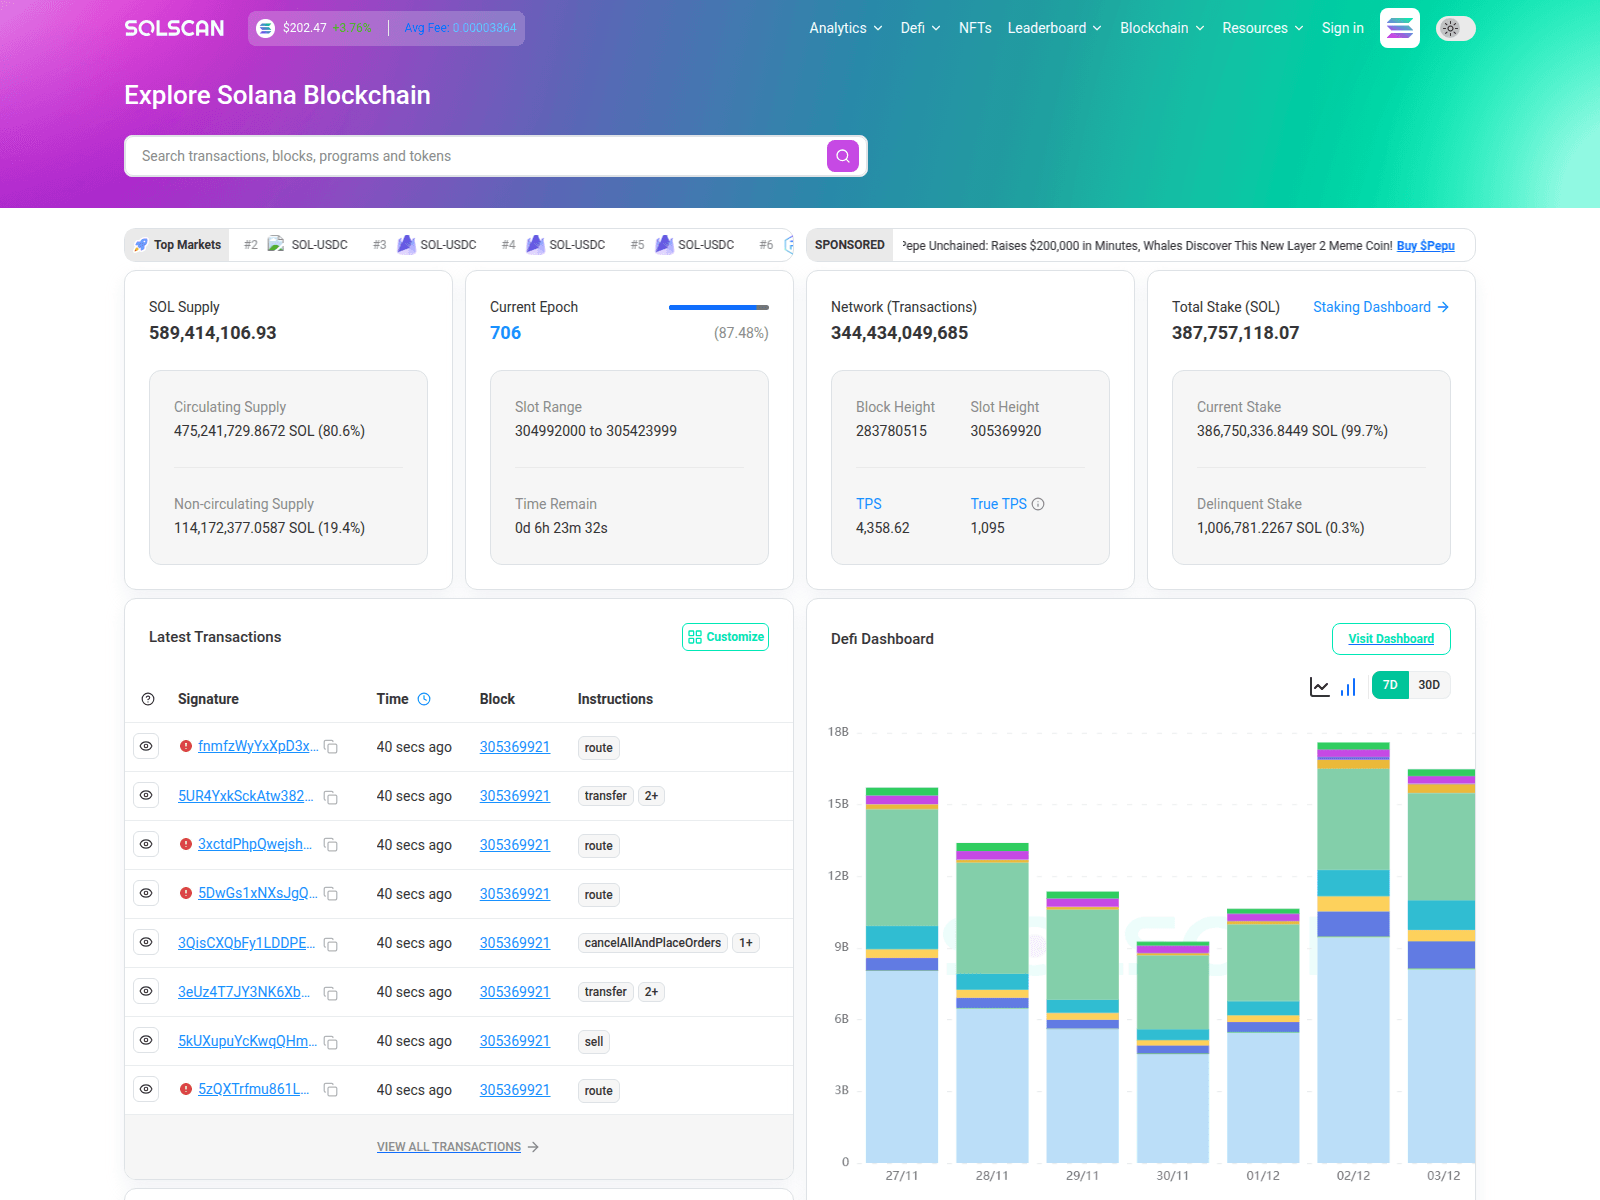1600x1200 pixels.
Task: Expand the Analytics dropdown menu
Action: click(x=845, y=28)
